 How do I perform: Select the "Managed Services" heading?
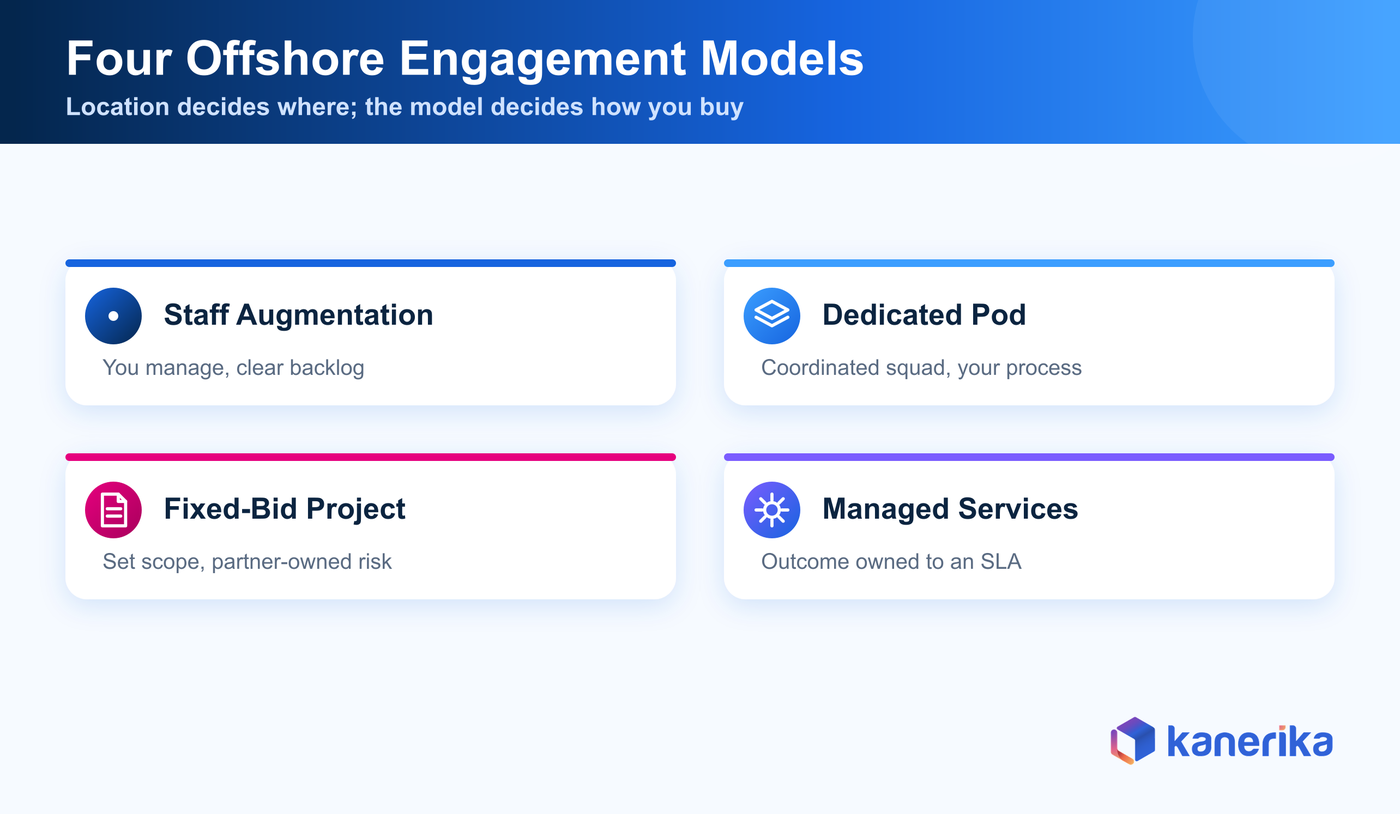950,509
